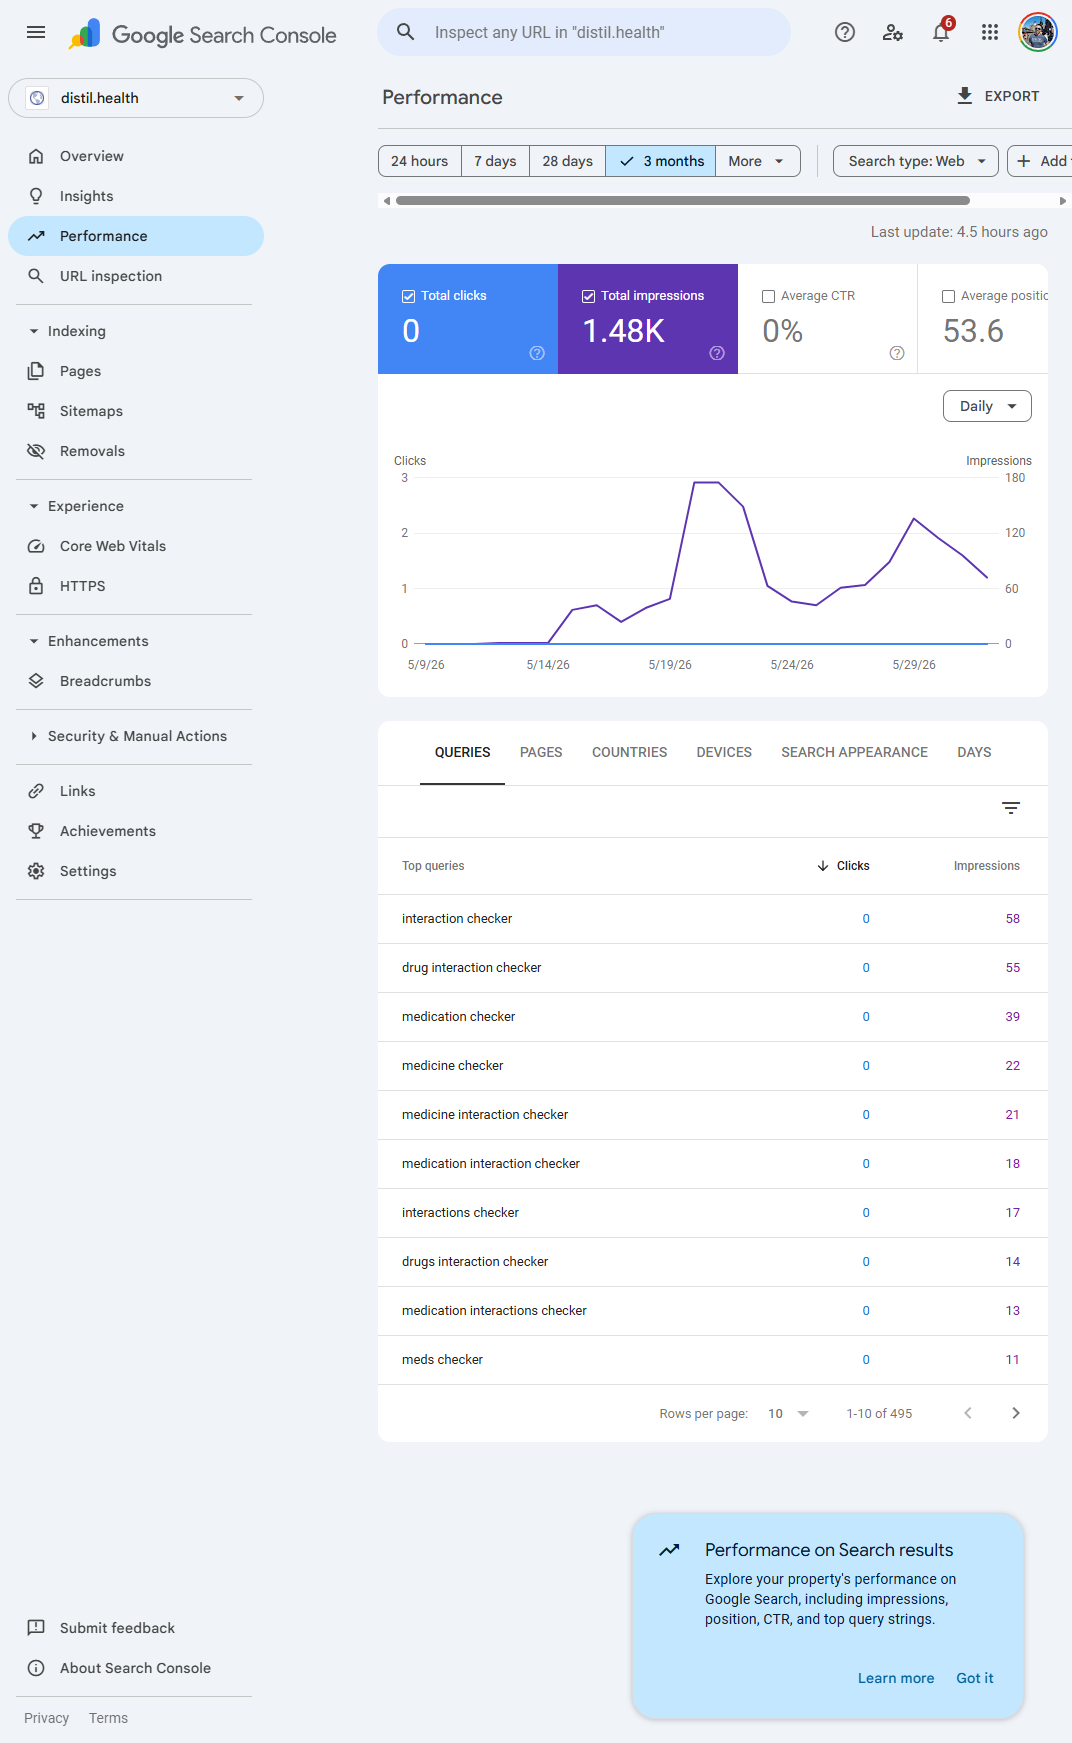Click the Add filter button
Screen dimensions: 1072x1743
(1040, 161)
